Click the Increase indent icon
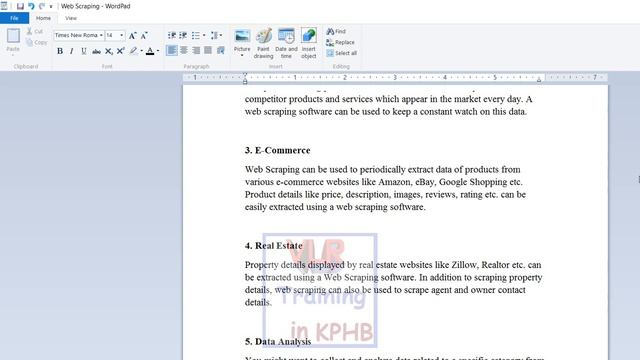The height and width of the screenshot is (360, 640). click(183, 36)
